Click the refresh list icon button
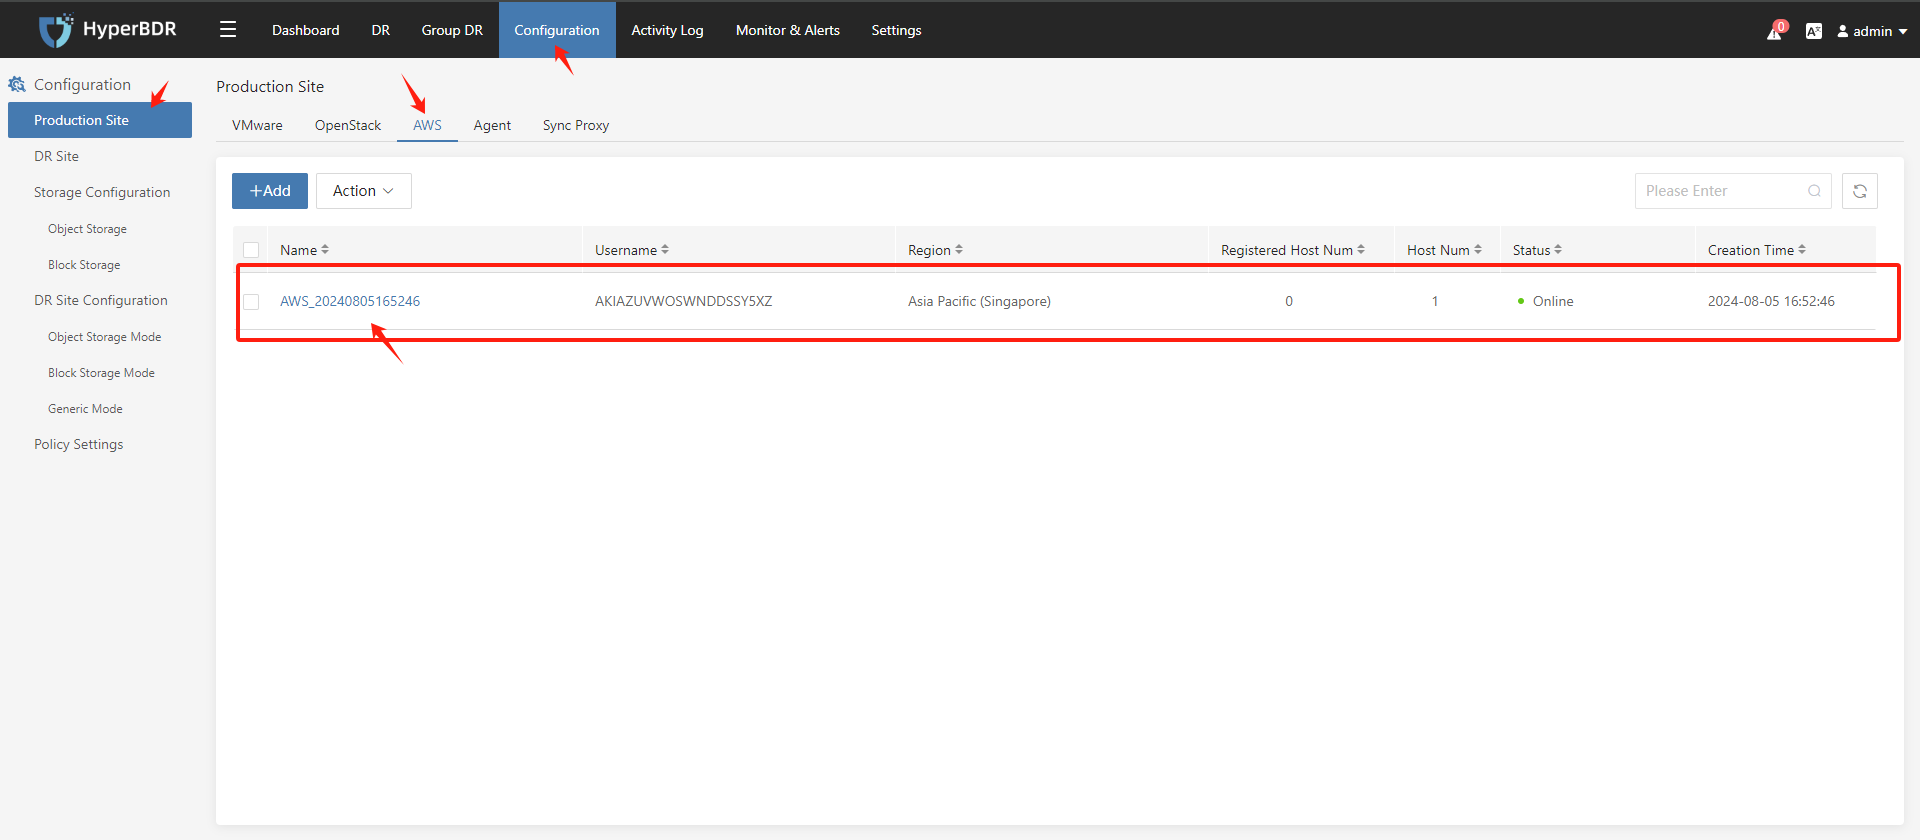1920x840 pixels. pos(1860,191)
